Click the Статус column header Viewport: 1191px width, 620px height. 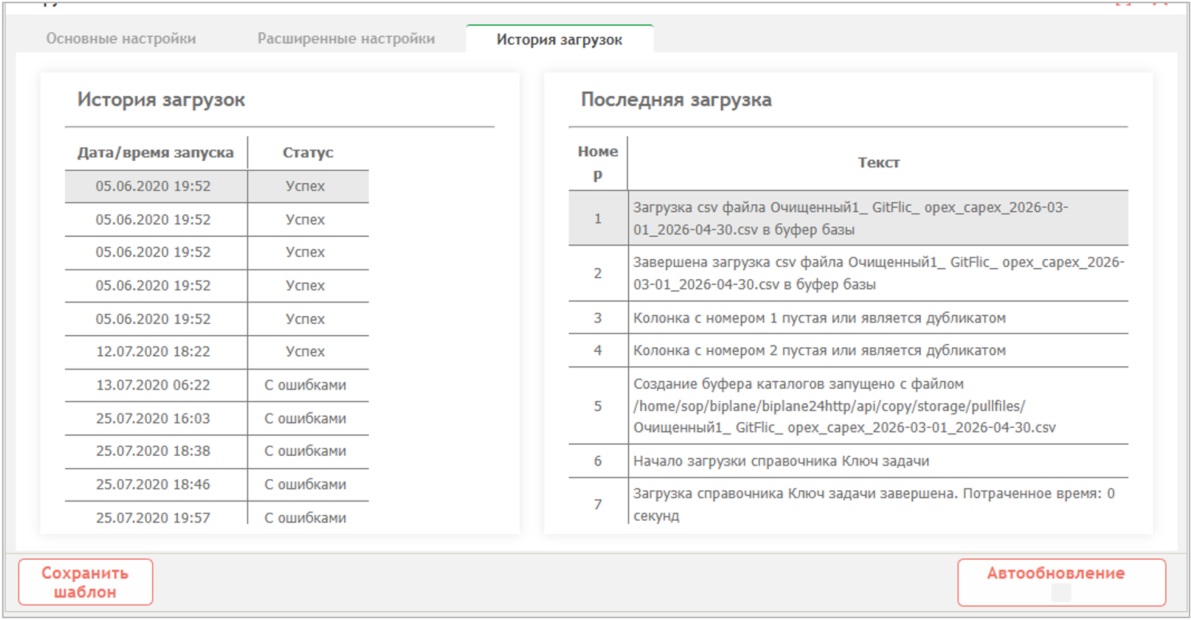click(x=308, y=153)
